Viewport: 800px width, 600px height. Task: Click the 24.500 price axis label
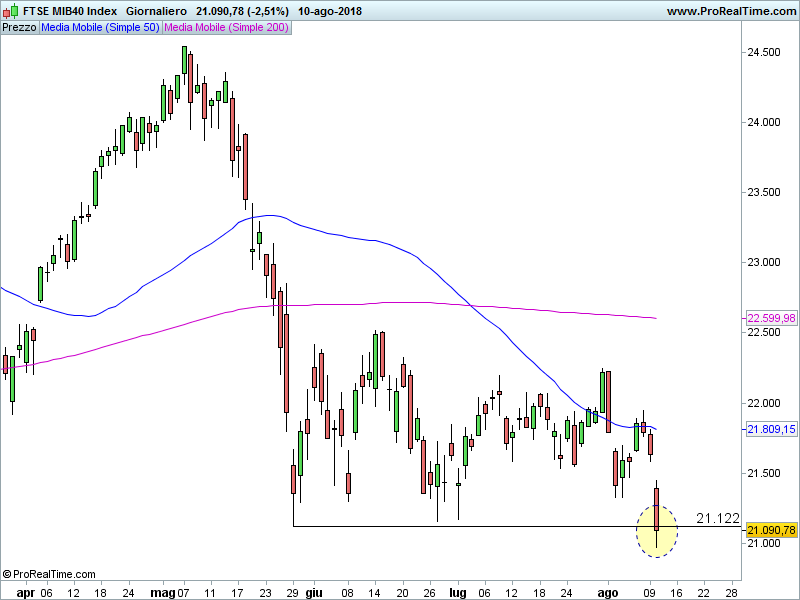click(764, 52)
